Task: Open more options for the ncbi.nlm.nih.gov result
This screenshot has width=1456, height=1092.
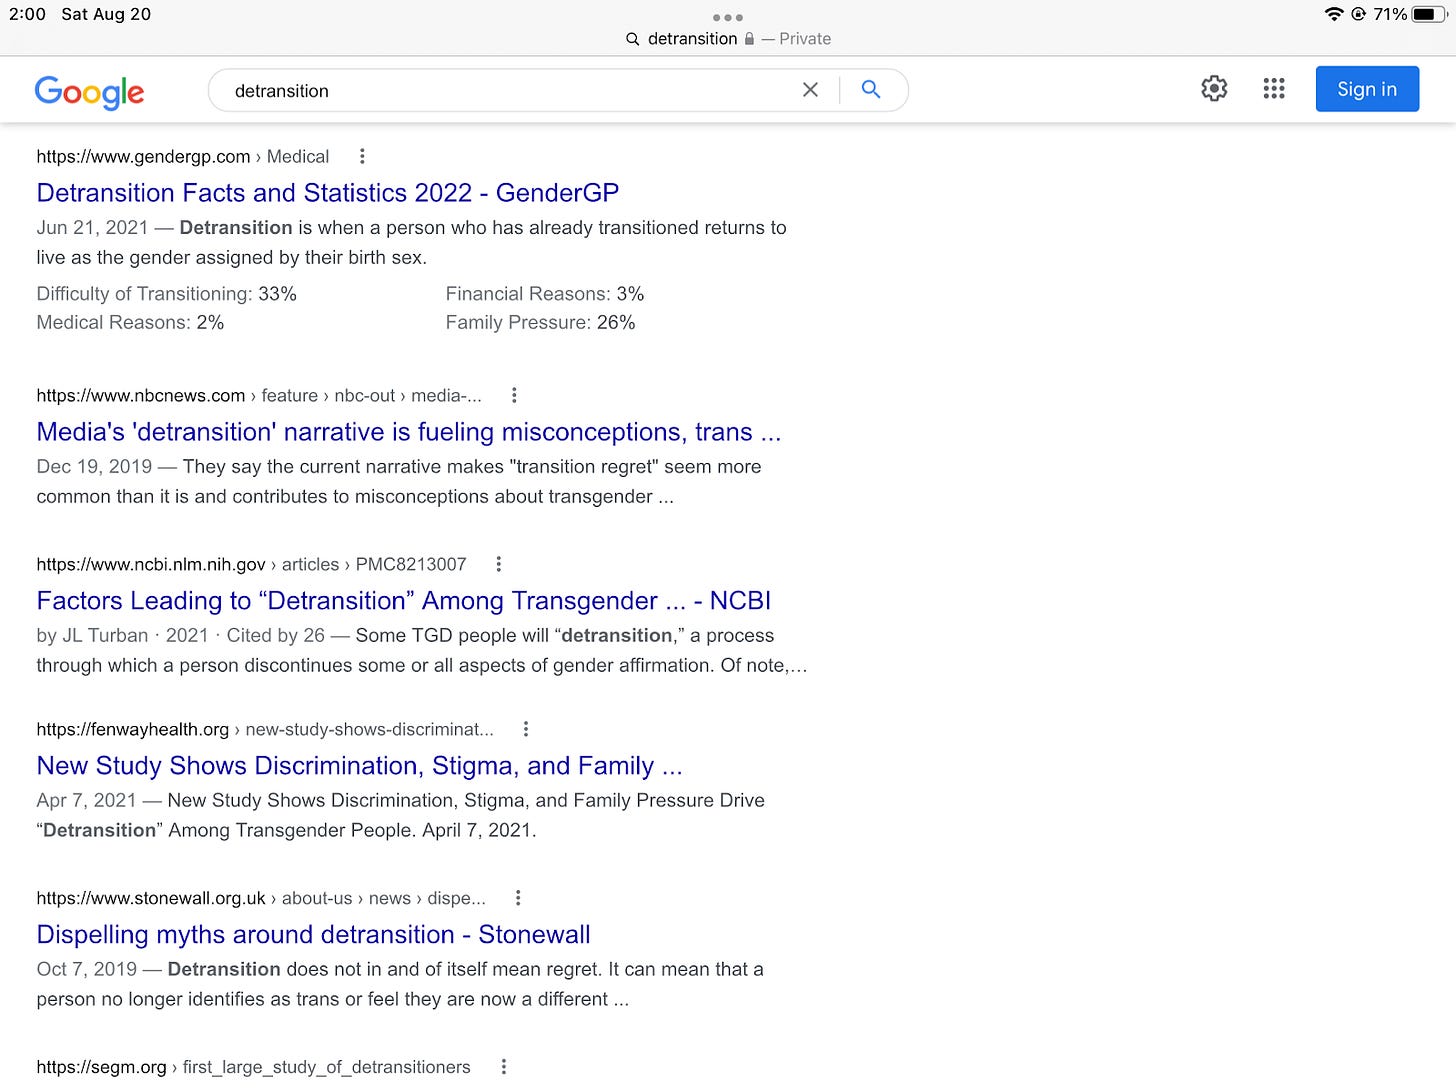Action: (498, 564)
